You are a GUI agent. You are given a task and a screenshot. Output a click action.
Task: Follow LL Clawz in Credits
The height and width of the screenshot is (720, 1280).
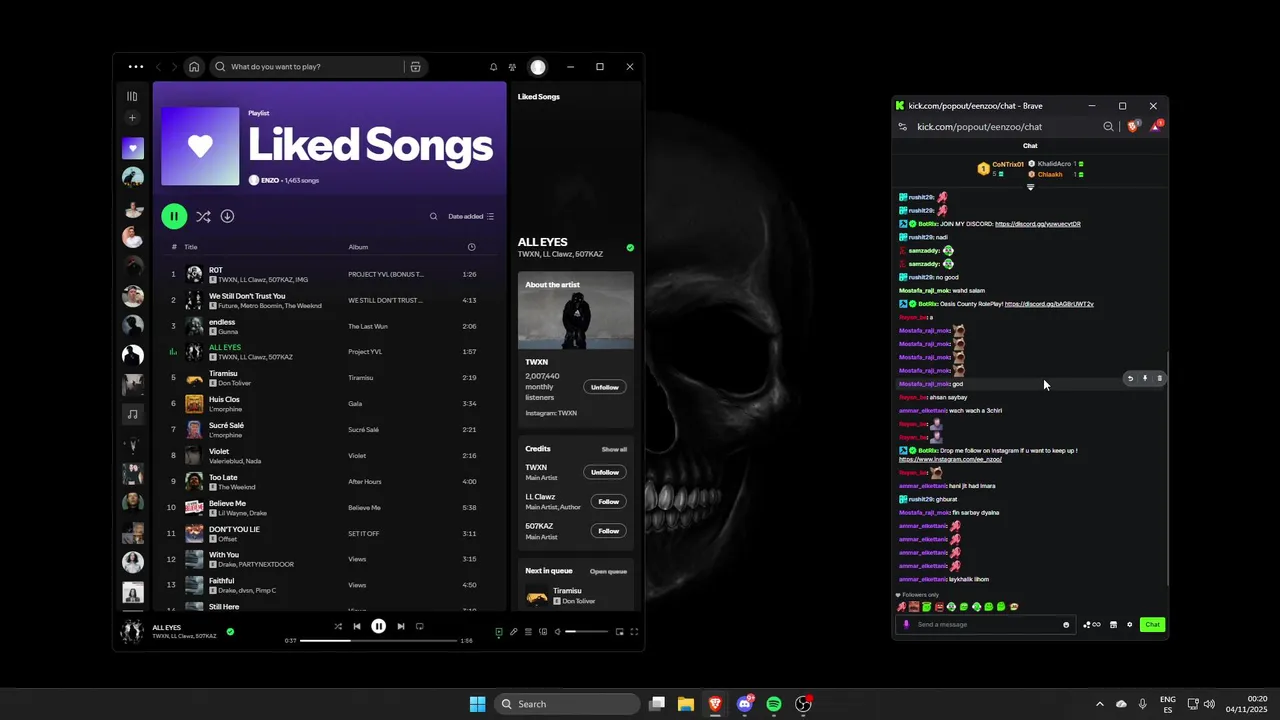click(x=608, y=501)
